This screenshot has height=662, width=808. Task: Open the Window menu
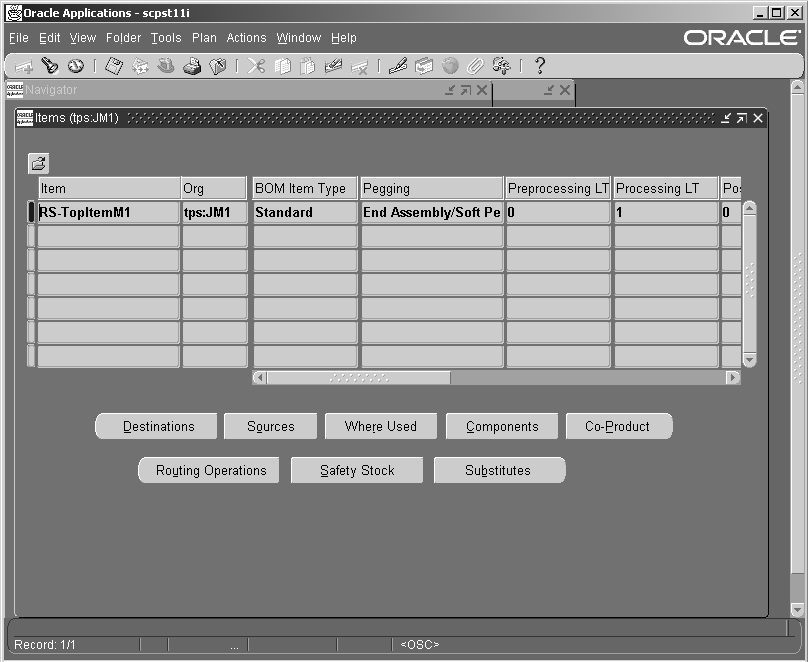(298, 38)
